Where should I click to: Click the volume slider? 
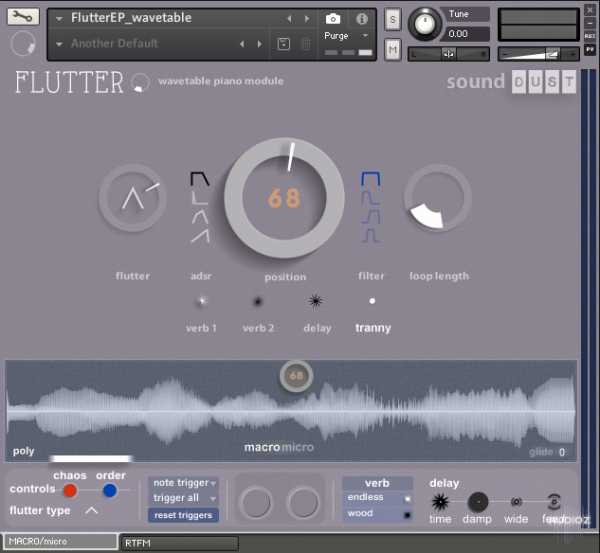(538, 54)
